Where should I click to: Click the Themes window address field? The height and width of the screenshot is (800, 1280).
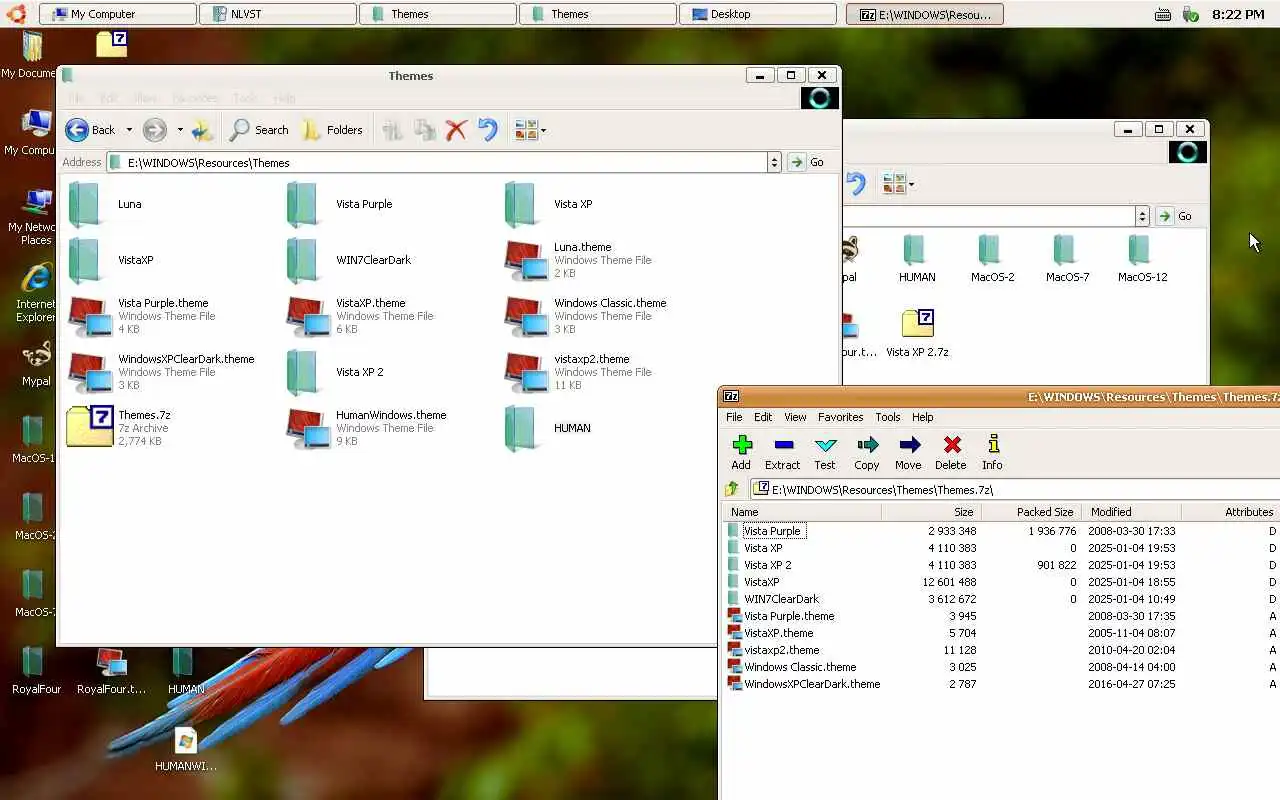(437, 162)
